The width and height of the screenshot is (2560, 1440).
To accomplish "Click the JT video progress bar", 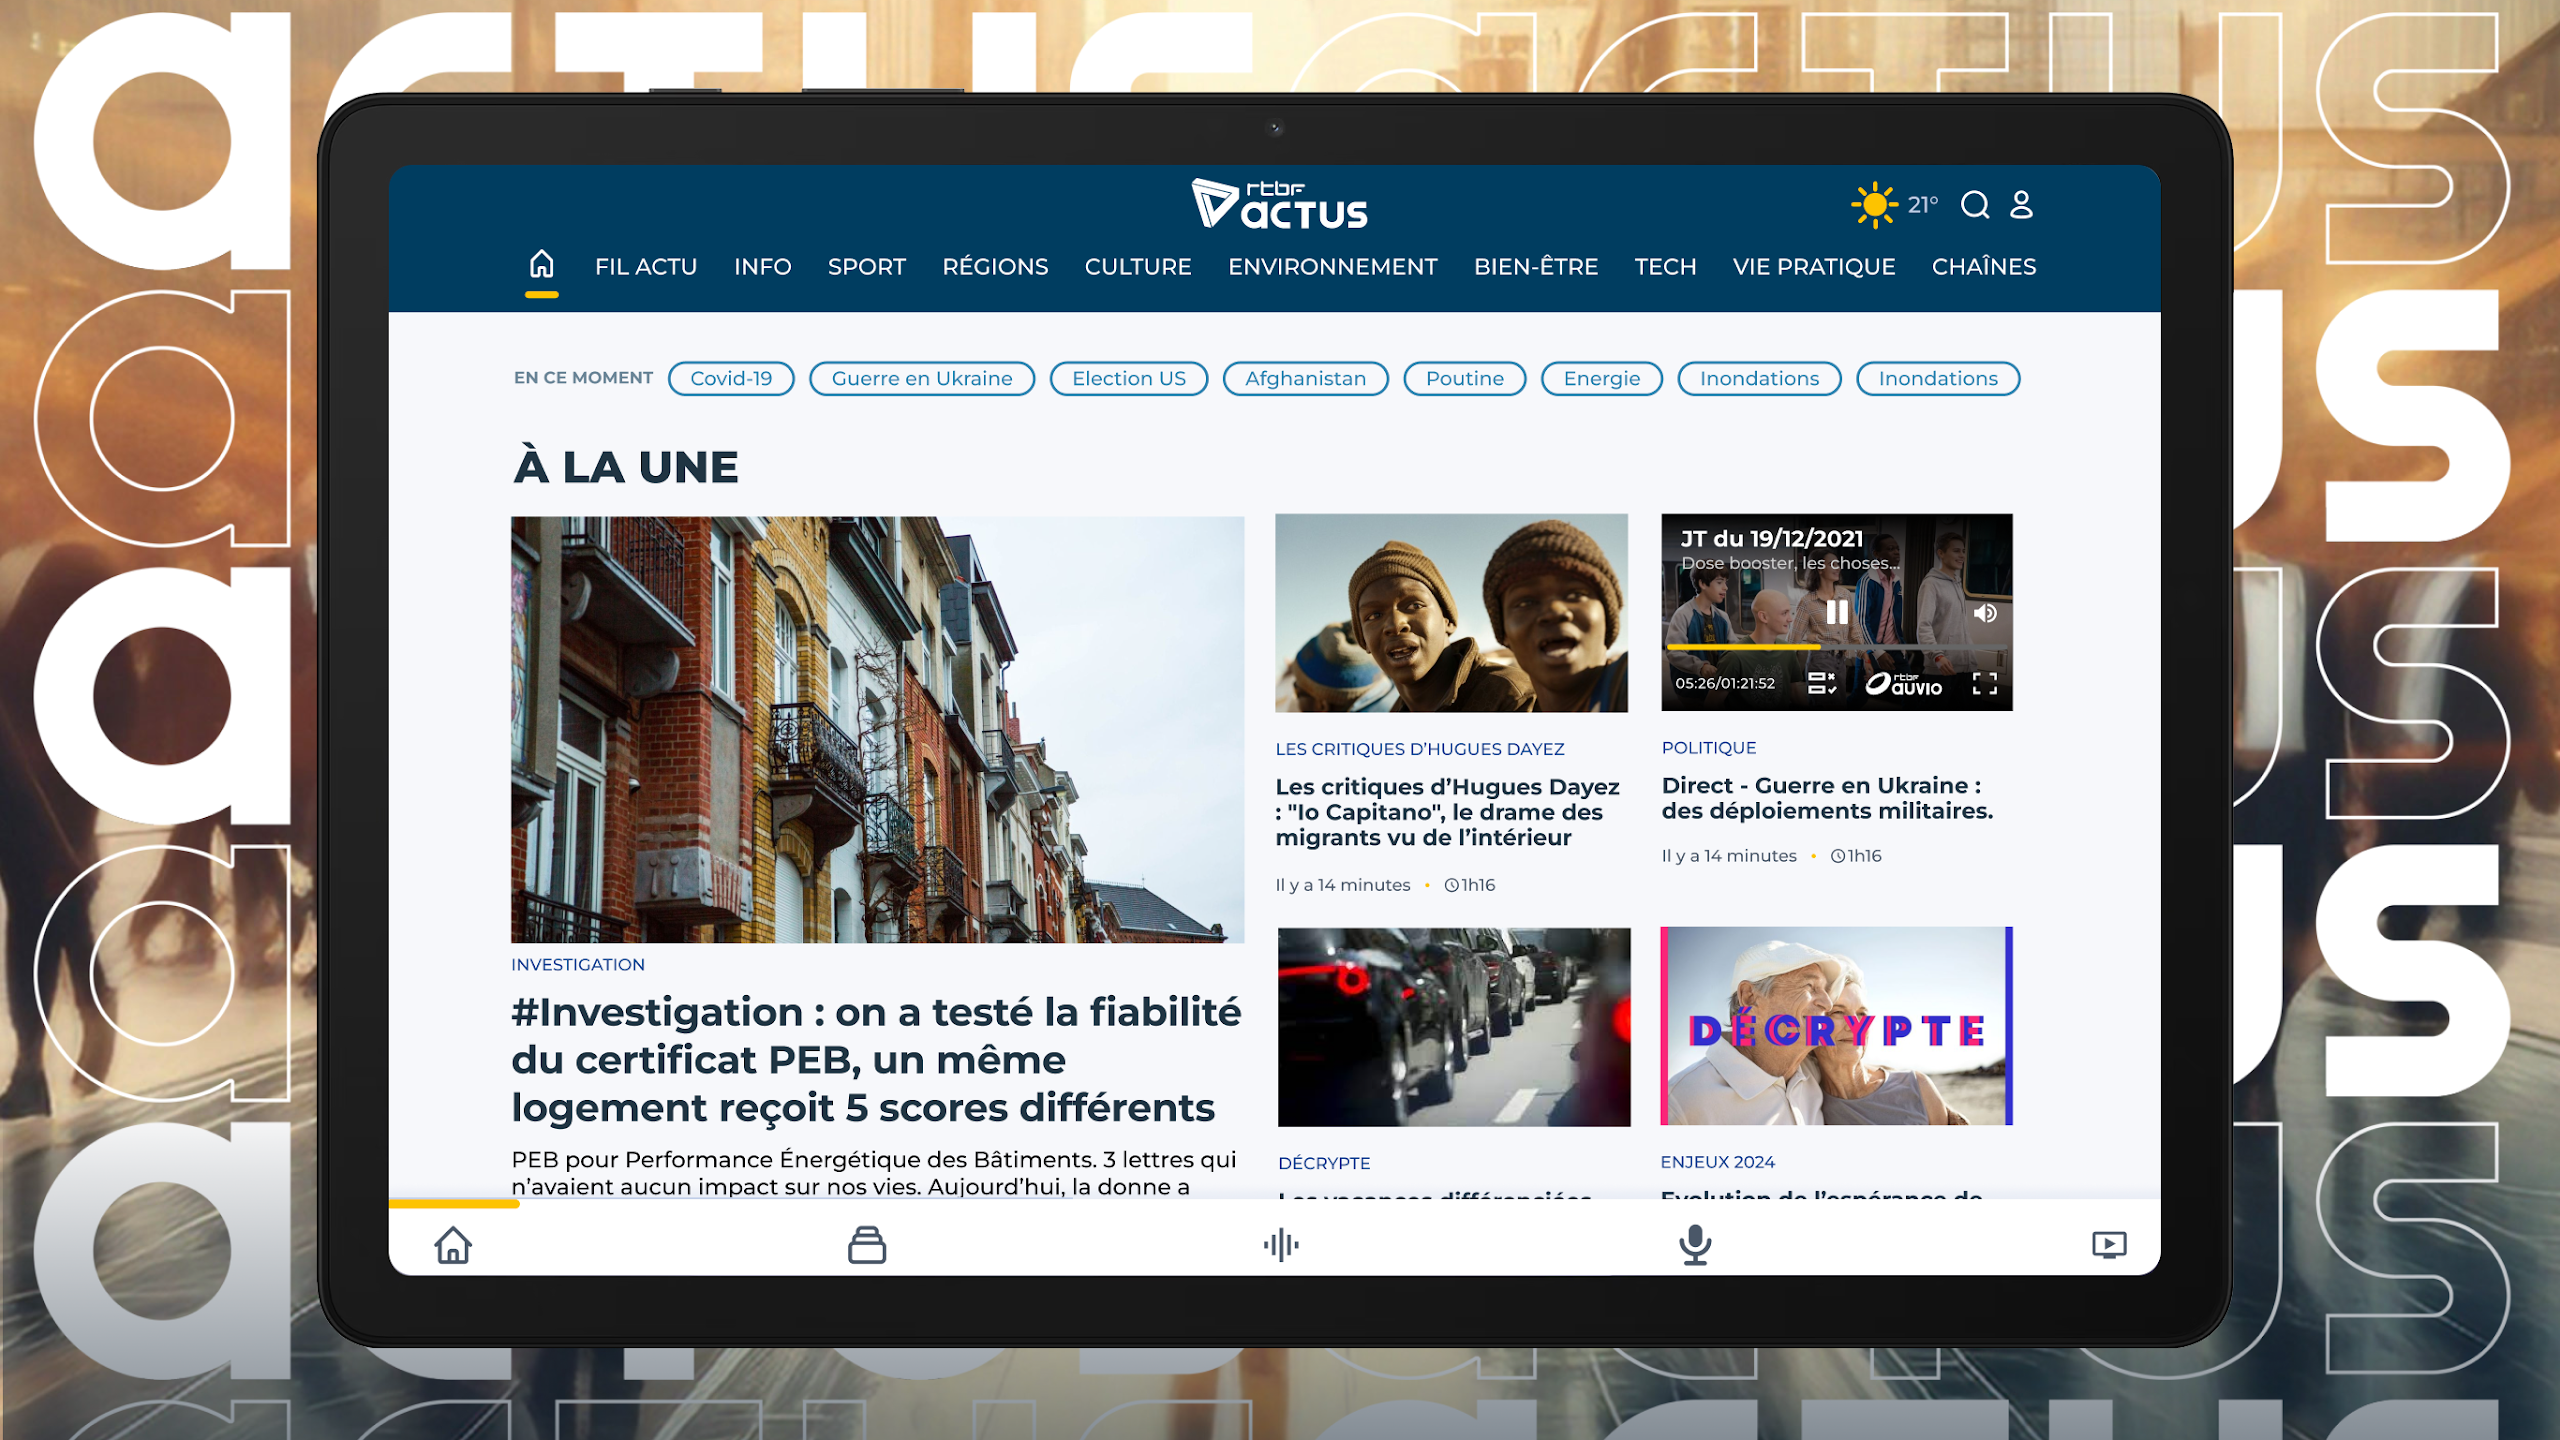I will [x=1837, y=647].
